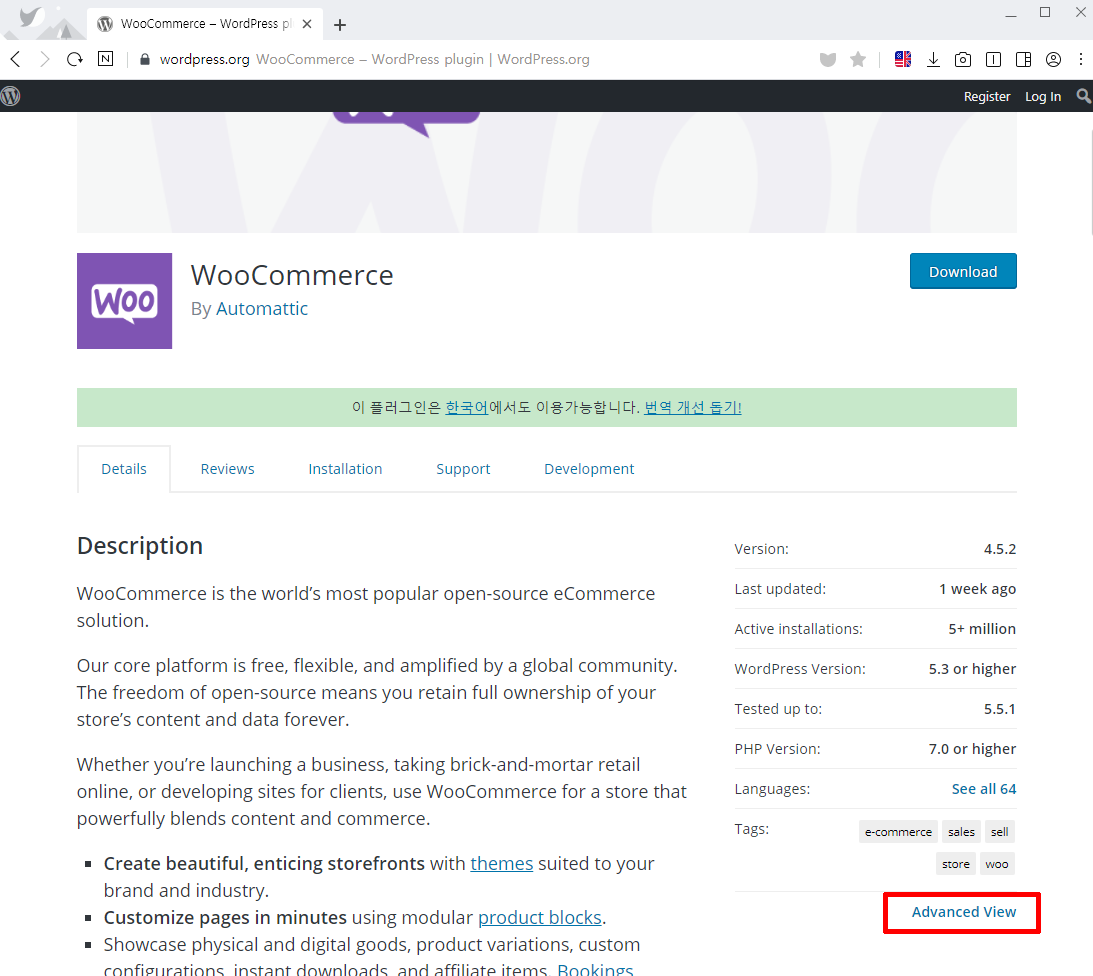This screenshot has width=1093, height=976.
Task: Reload the page with the refresh icon
Action: coord(75,59)
